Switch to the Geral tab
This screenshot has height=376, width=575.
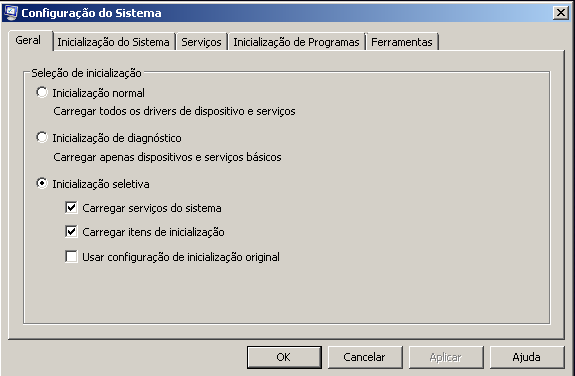tap(28, 40)
